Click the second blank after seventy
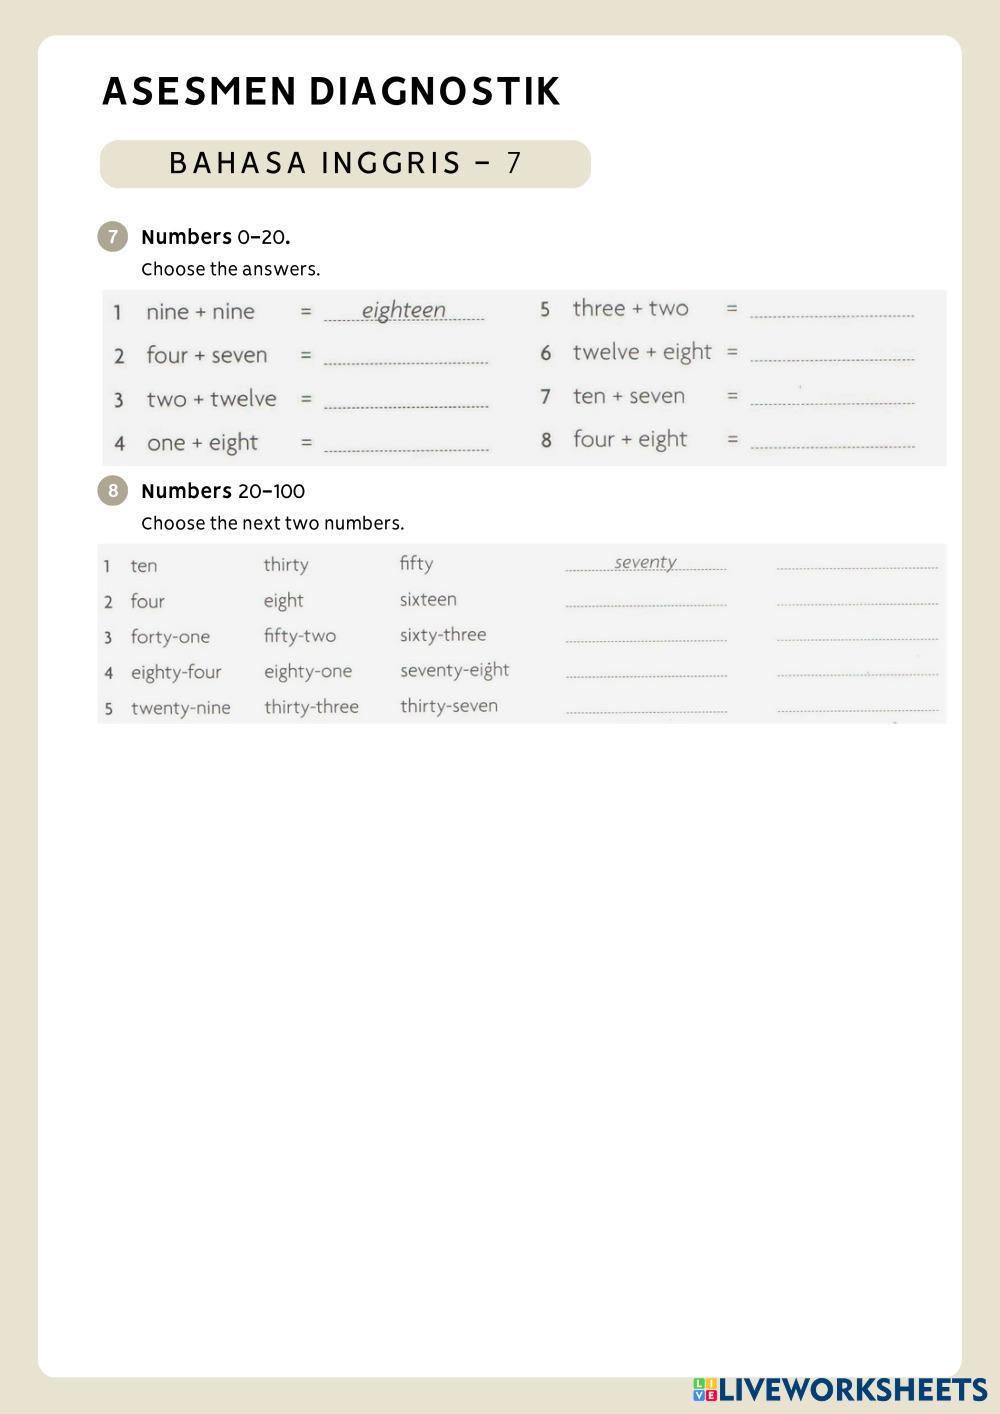This screenshot has width=1000, height=1414. 857,562
